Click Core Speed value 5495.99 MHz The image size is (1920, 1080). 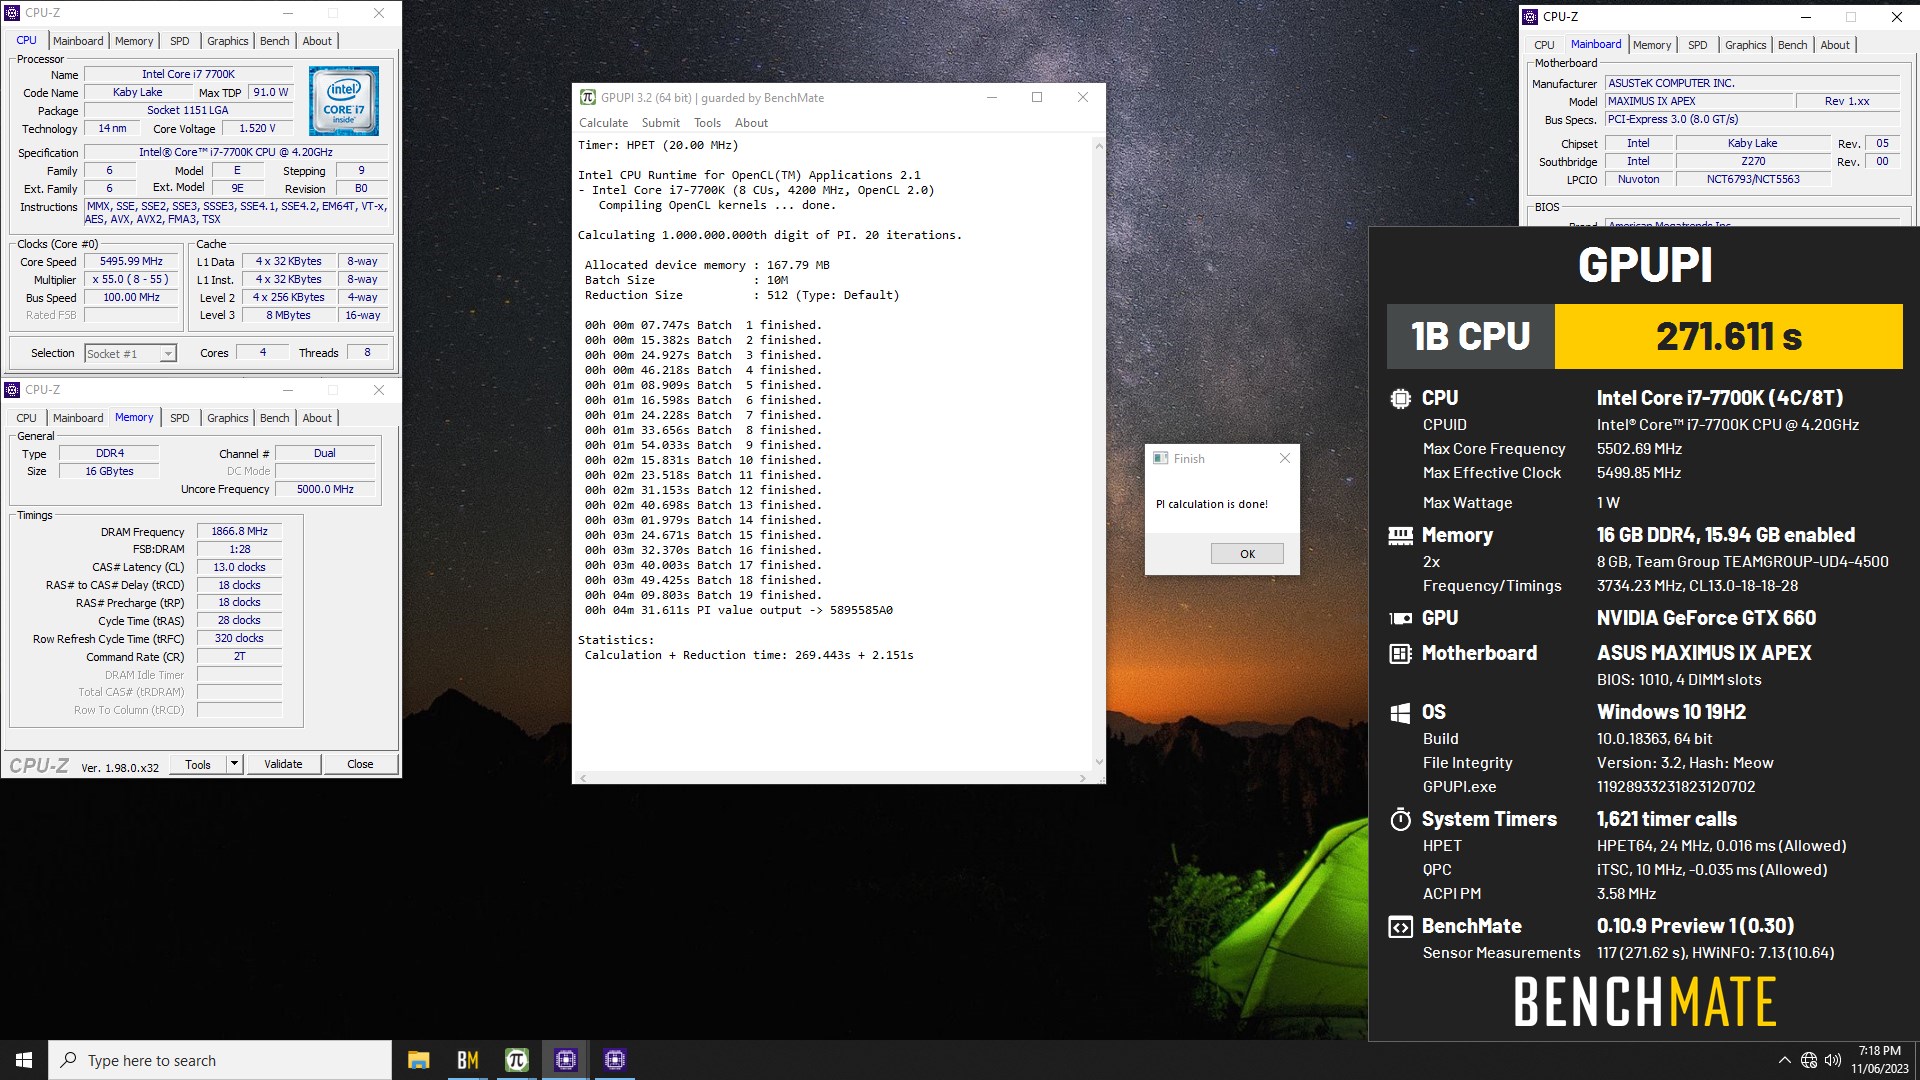tap(131, 261)
